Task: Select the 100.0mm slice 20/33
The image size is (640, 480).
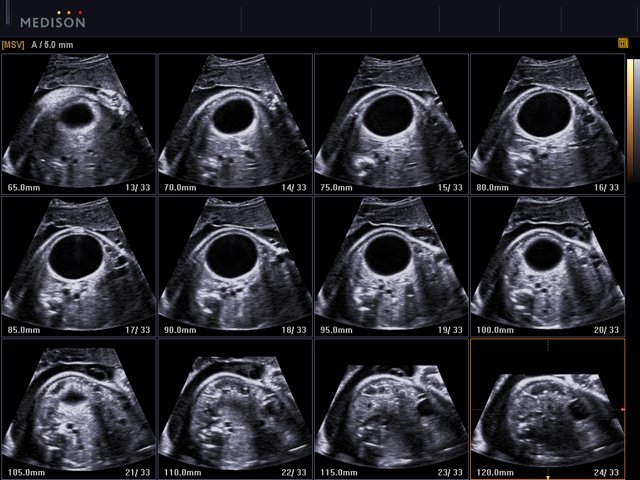Action: click(547, 265)
